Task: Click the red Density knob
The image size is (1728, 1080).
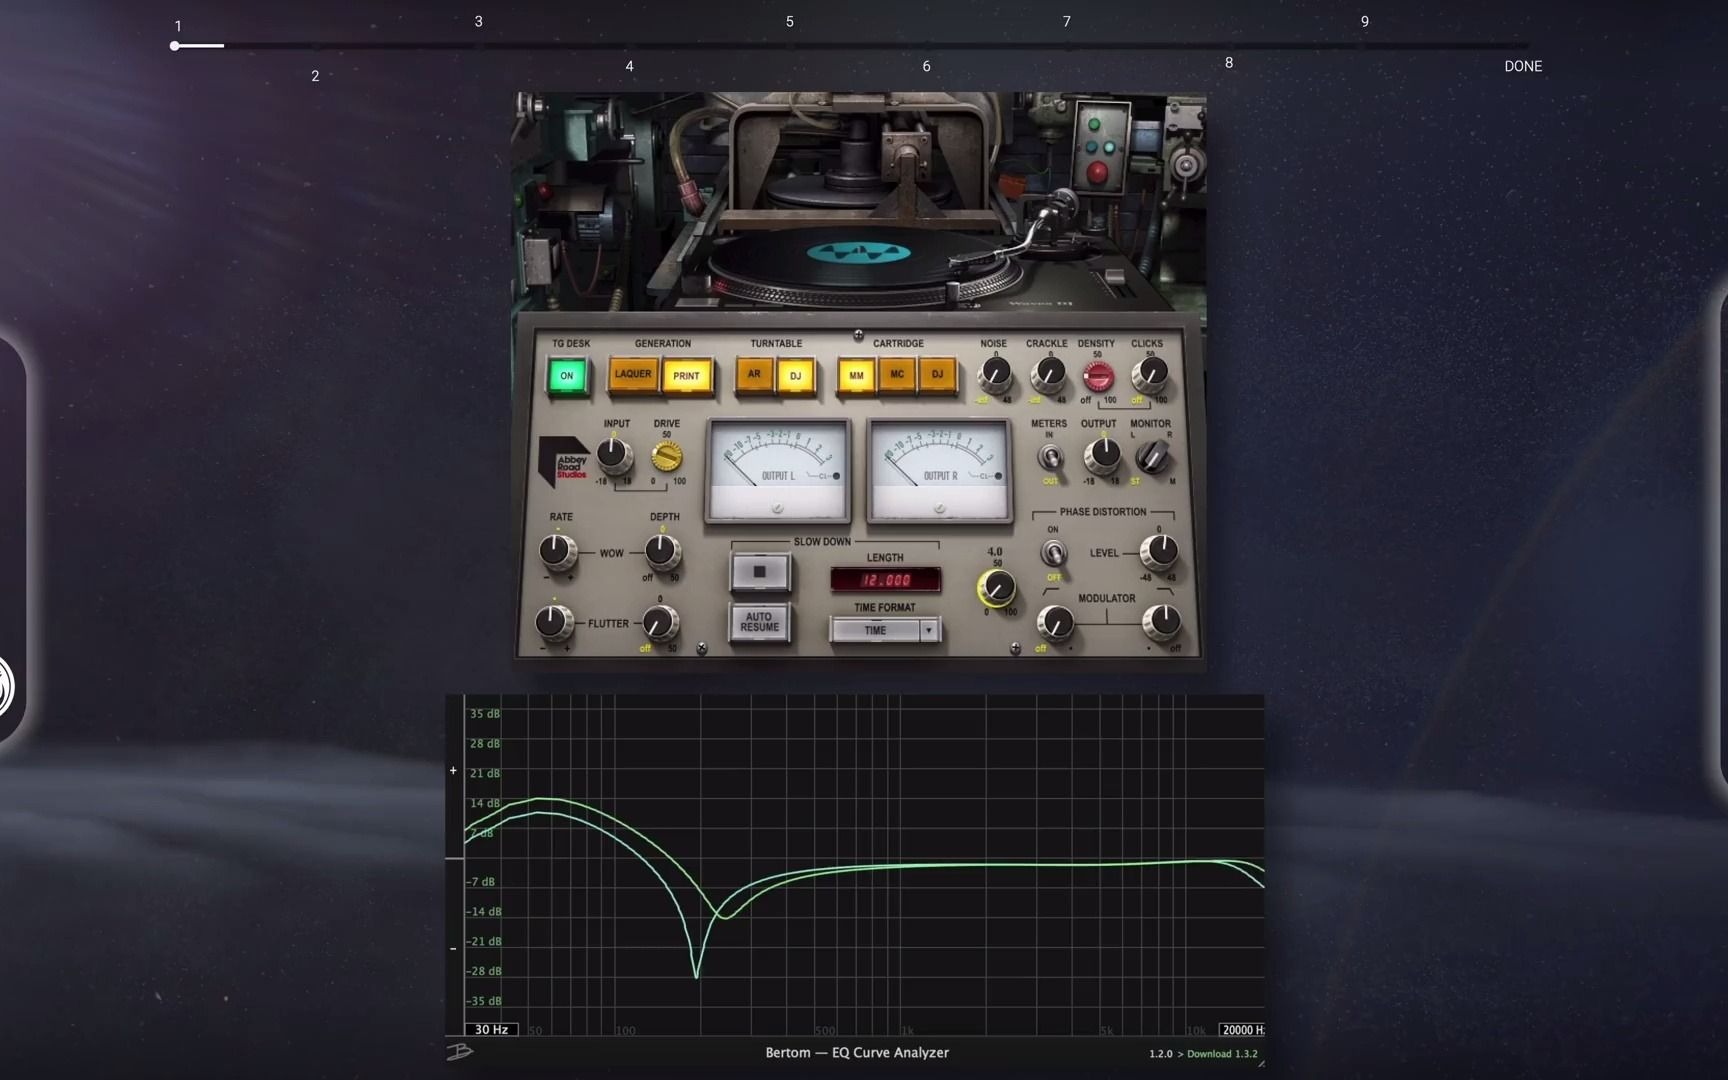Action: [x=1098, y=376]
